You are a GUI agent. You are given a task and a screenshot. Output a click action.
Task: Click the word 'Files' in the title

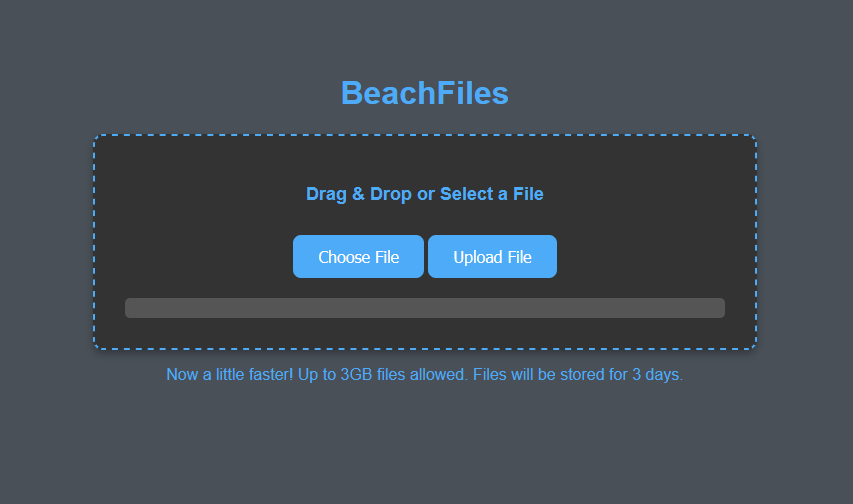473,93
